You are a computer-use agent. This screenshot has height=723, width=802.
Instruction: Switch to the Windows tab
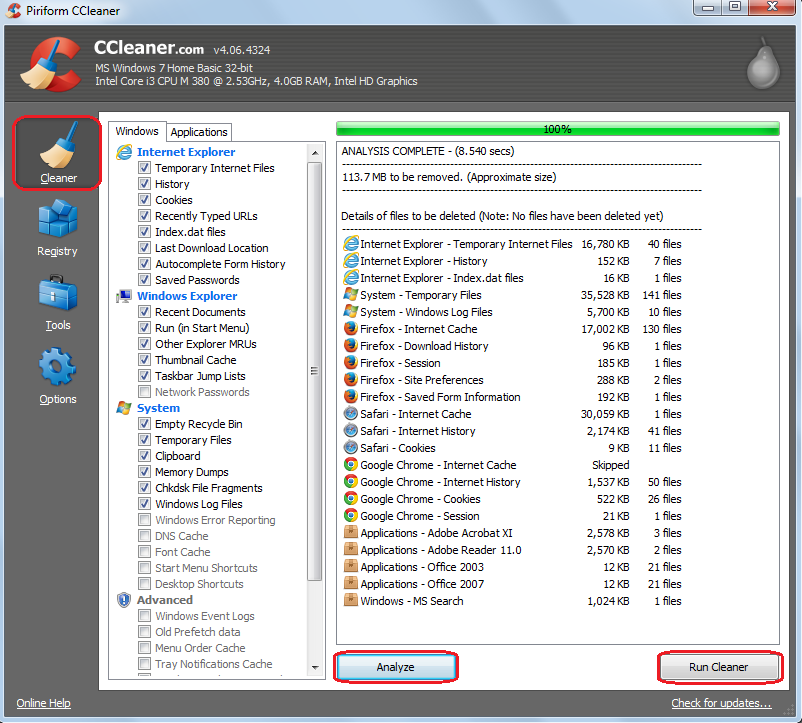(x=137, y=131)
